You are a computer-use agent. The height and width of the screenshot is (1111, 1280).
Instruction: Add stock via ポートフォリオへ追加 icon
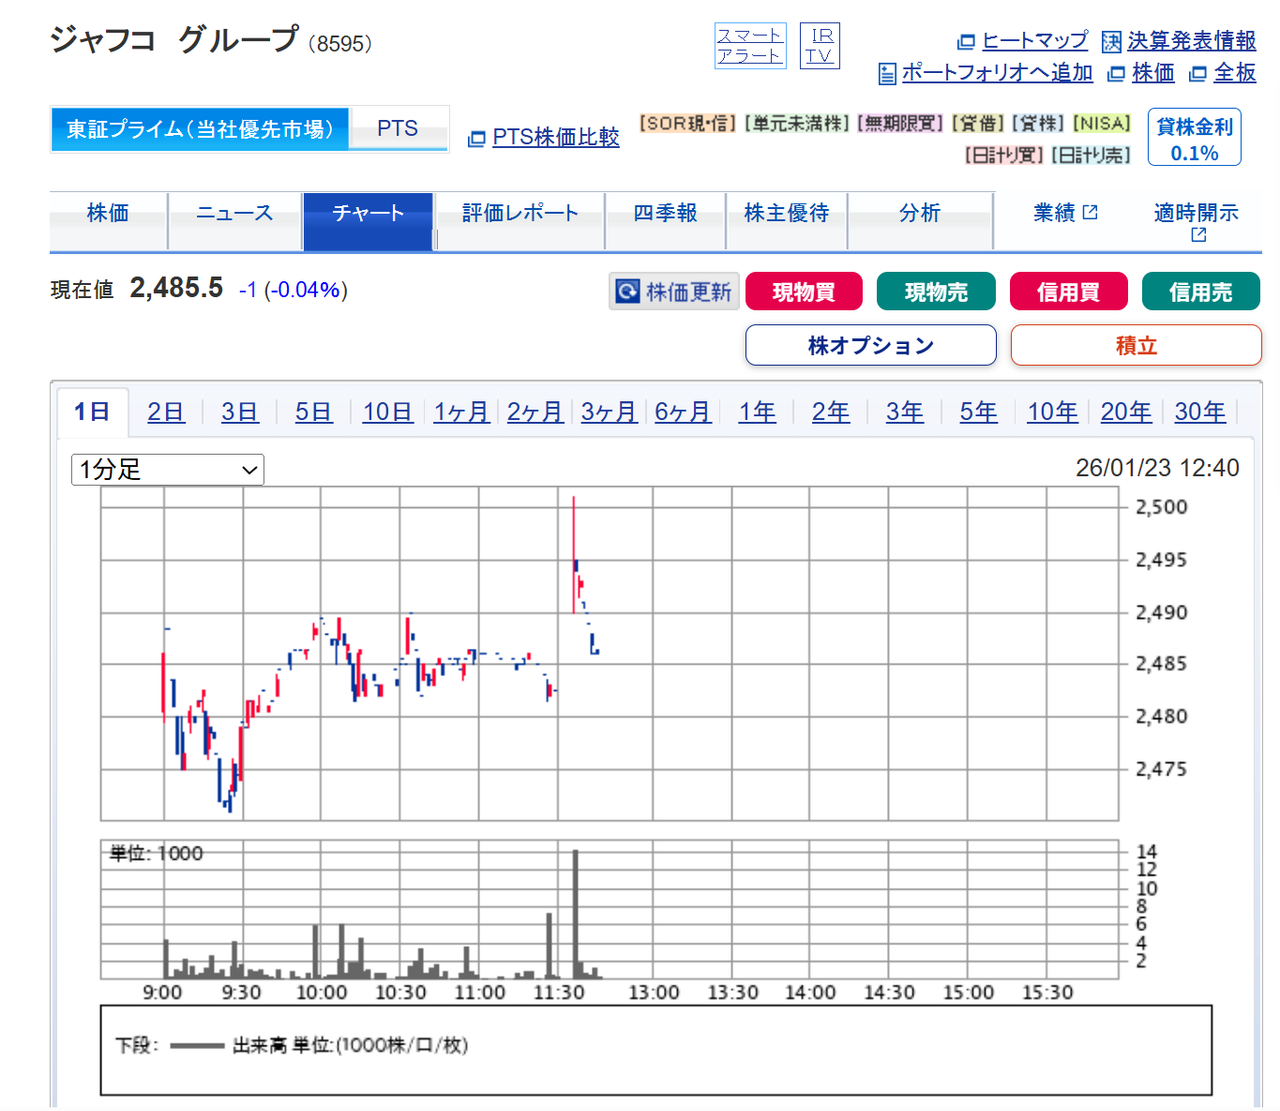tap(886, 73)
